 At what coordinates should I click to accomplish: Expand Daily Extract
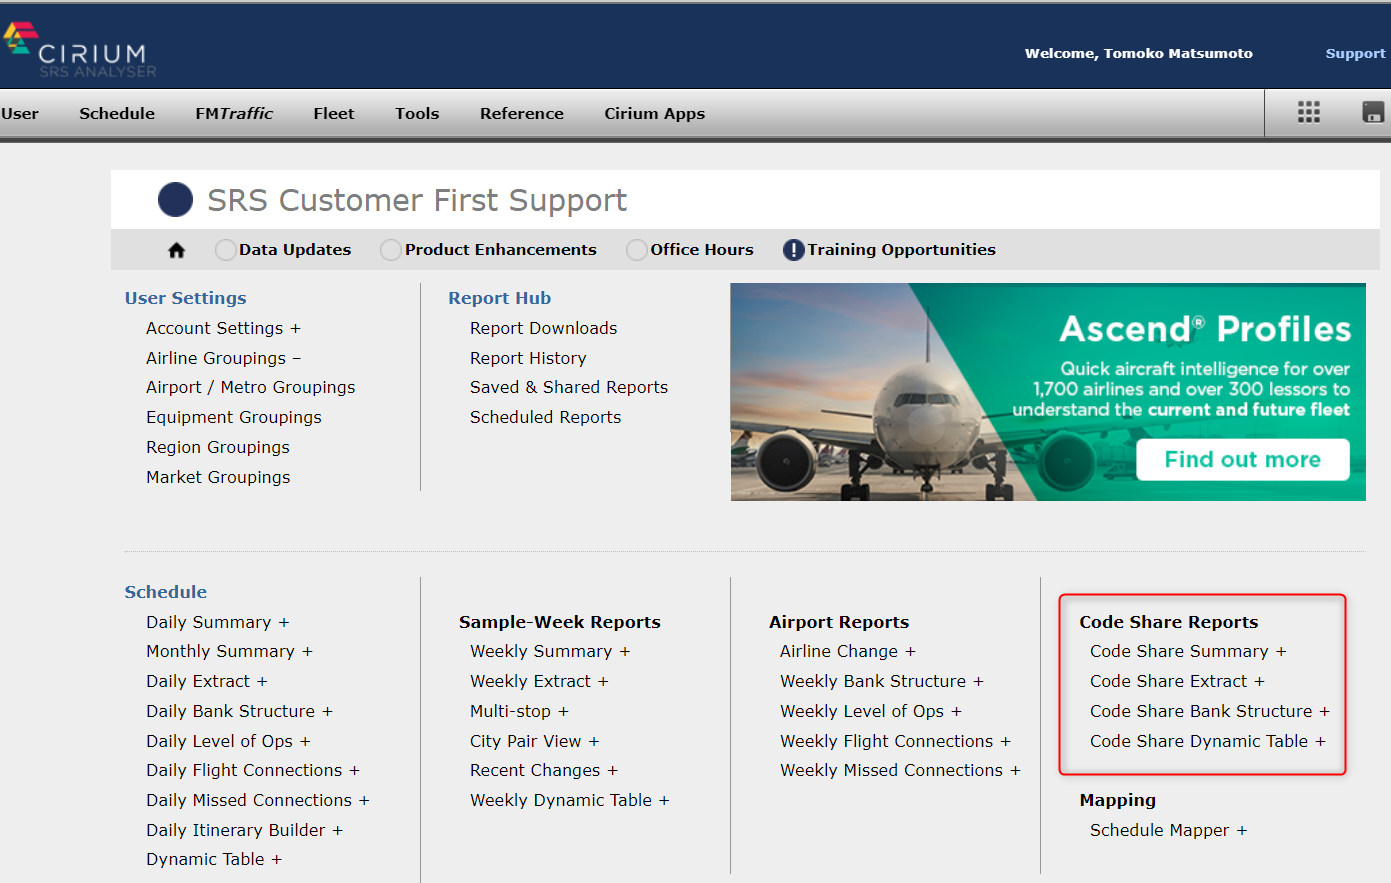(207, 681)
